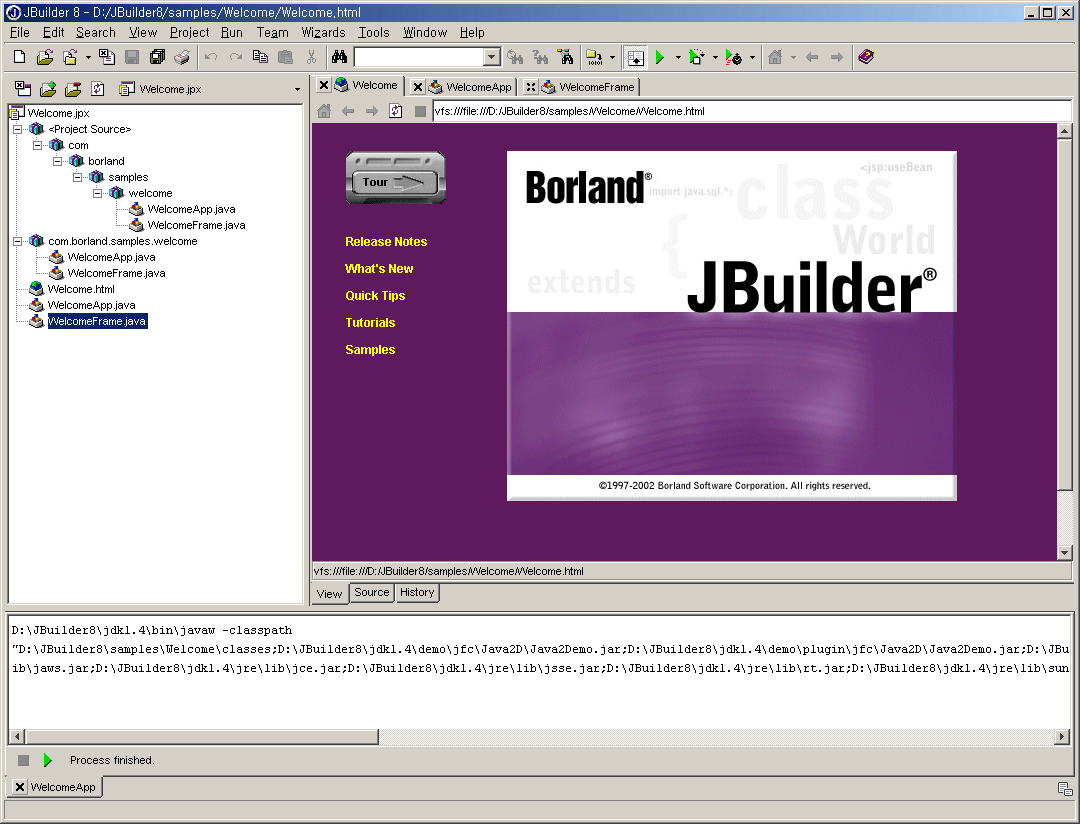This screenshot has height=824, width=1080.
Task: Open the Welcome.jpx project dropdown
Action: tap(297, 90)
